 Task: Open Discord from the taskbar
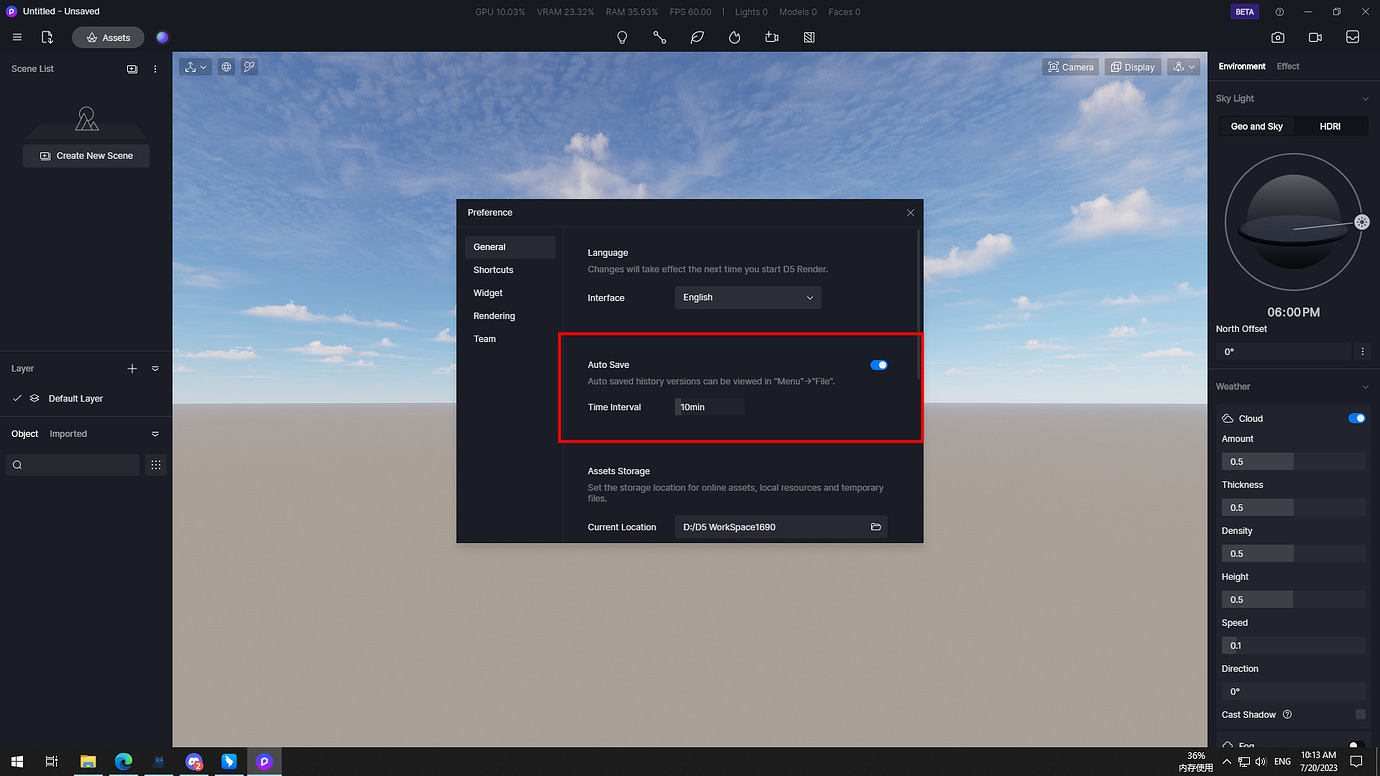[194, 762]
